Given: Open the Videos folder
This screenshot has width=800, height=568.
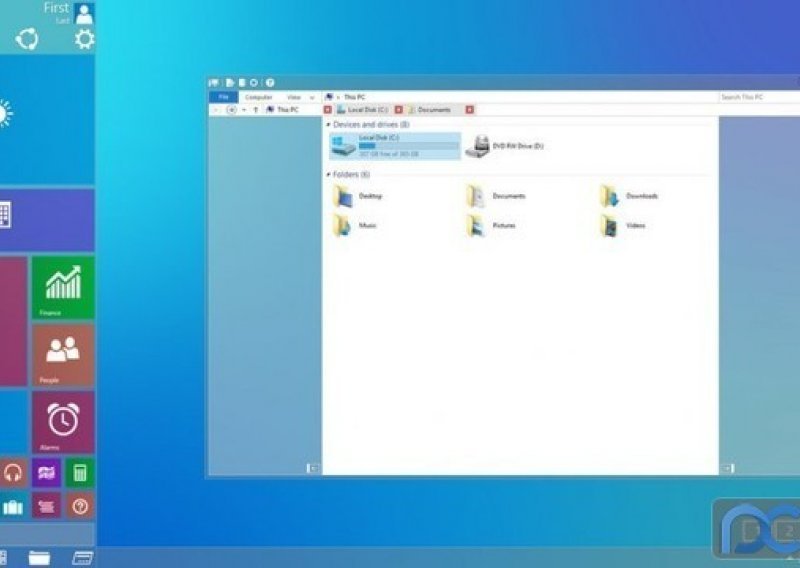Looking at the screenshot, I should (x=622, y=226).
